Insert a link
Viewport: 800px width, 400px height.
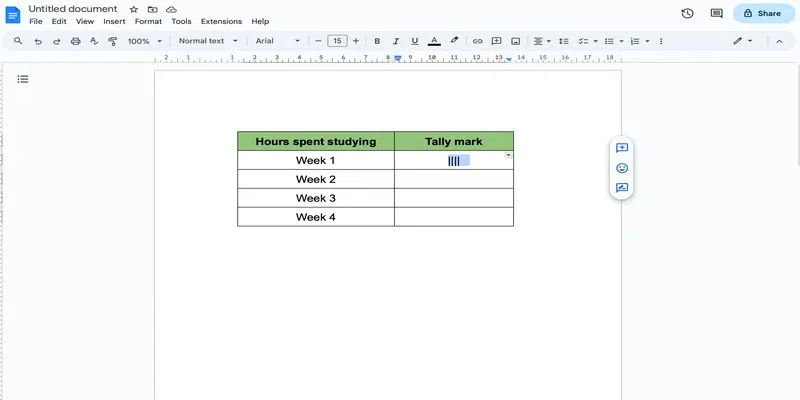tap(478, 41)
